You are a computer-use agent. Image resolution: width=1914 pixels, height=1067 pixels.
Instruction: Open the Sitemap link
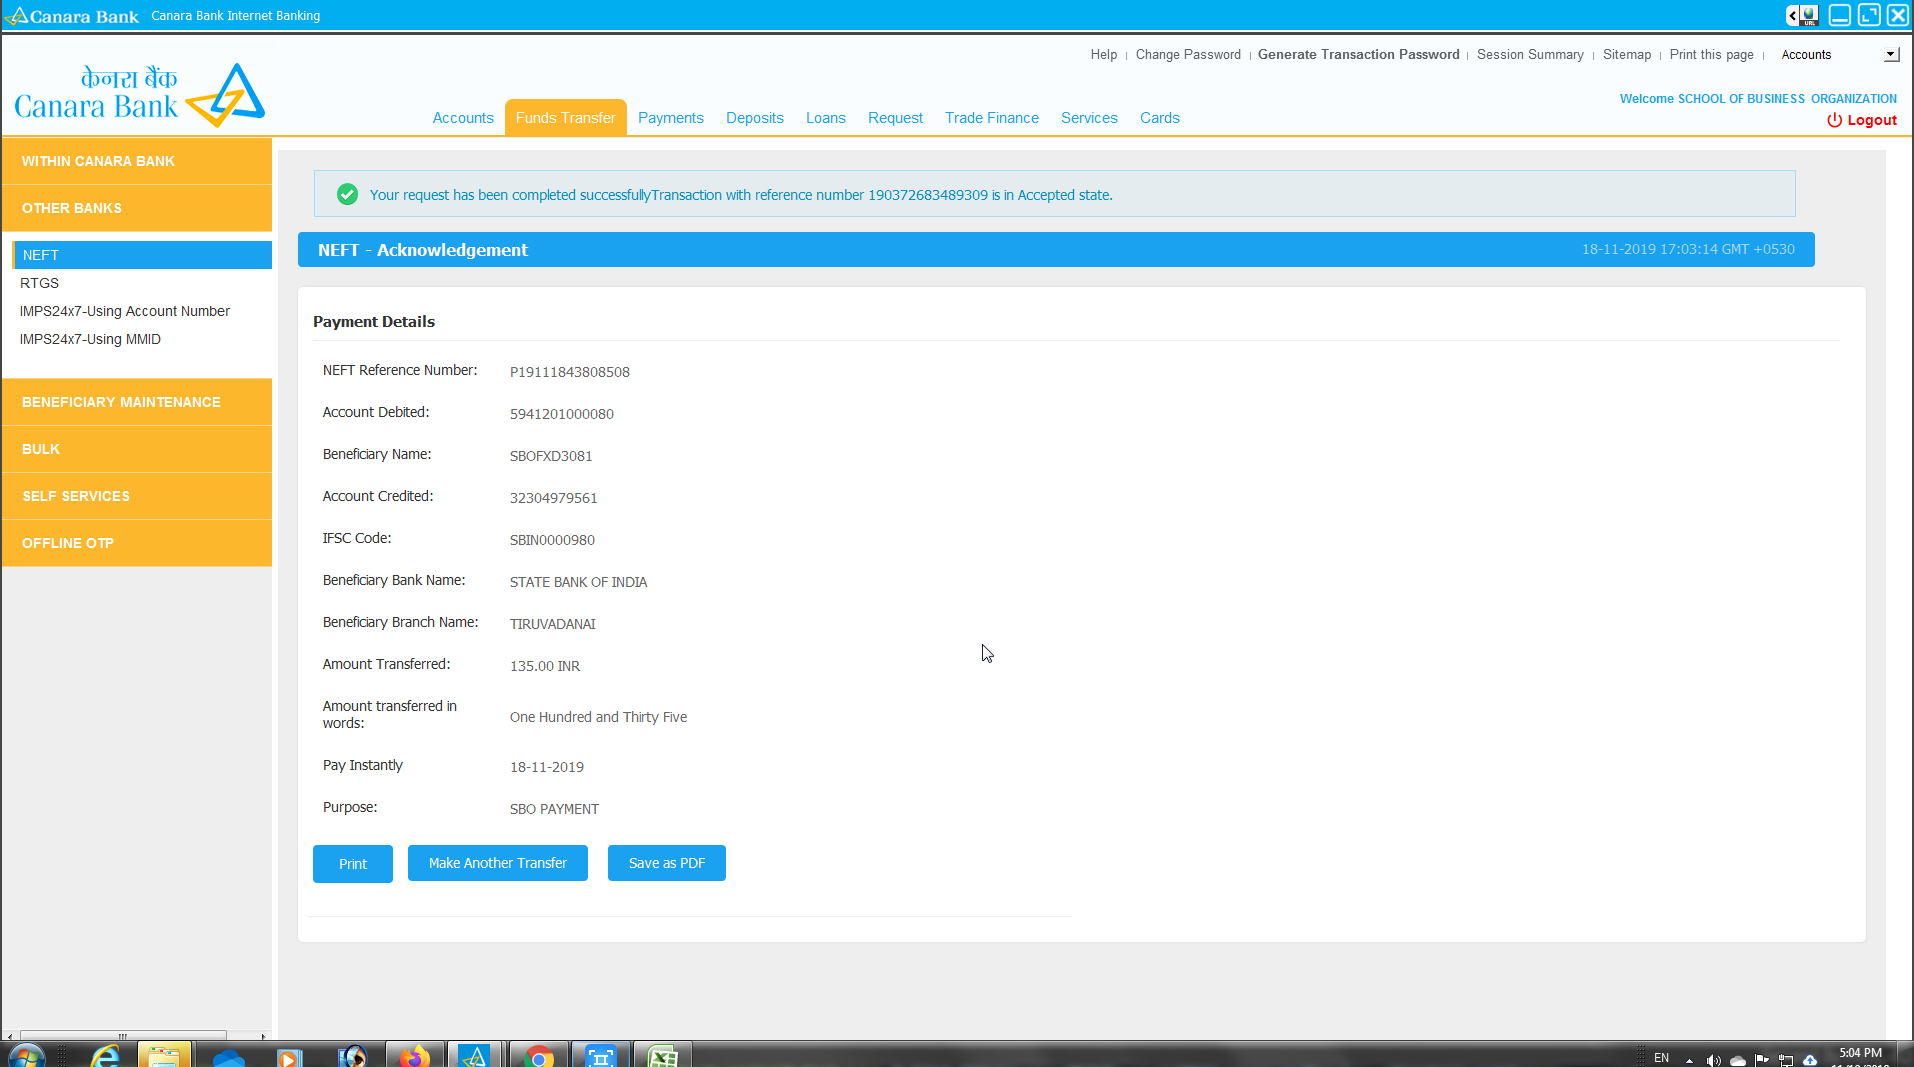(x=1627, y=55)
